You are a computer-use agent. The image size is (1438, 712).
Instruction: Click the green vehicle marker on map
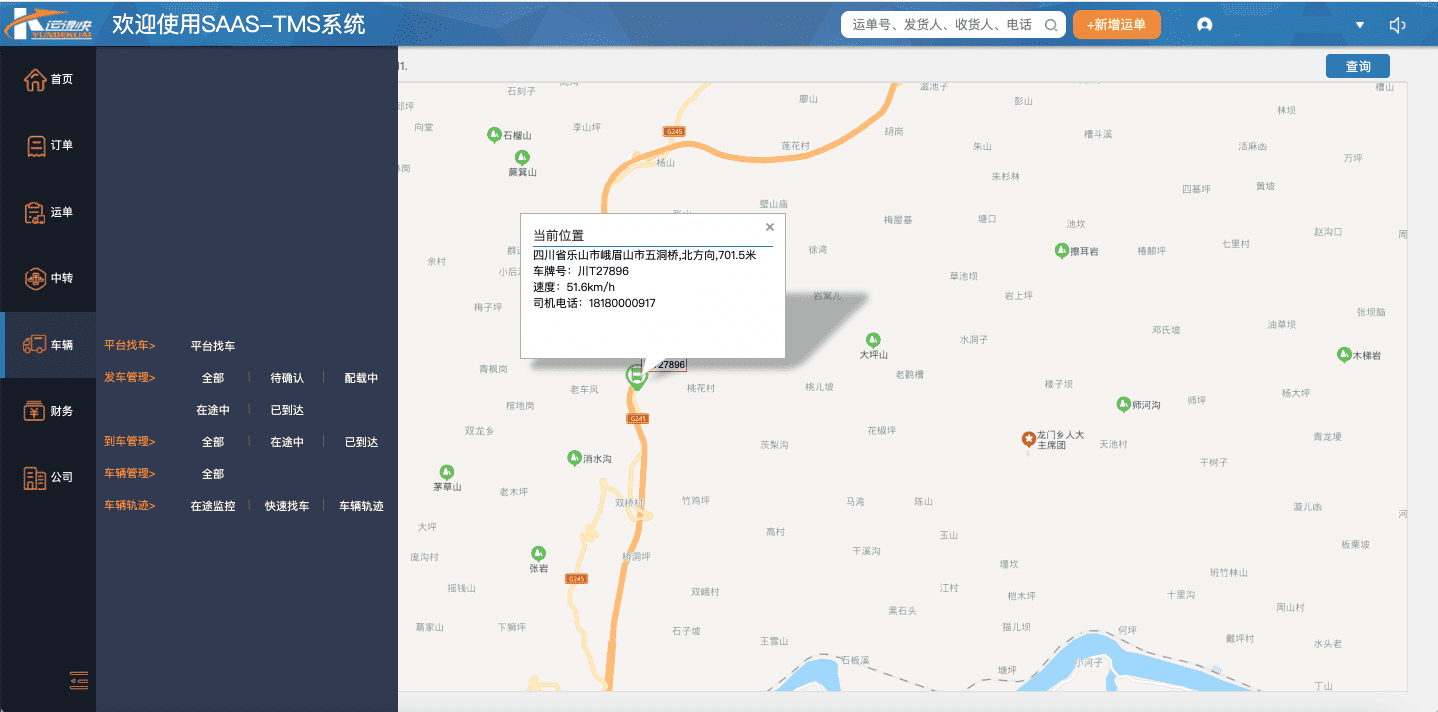click(636, 375)
